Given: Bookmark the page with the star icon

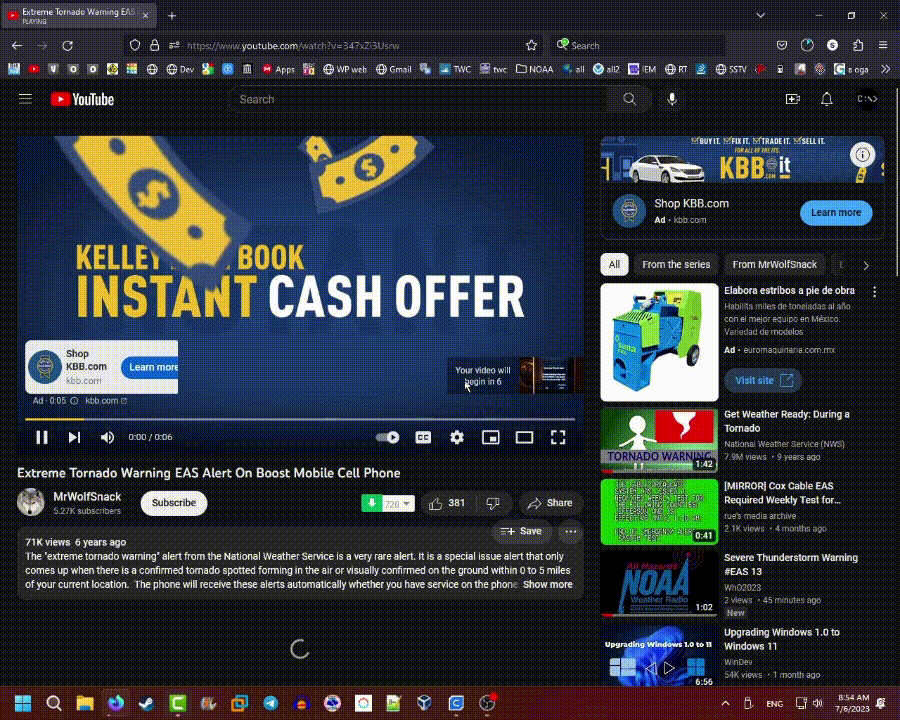Looking at the screenshot, I should pyautogui.click(x=532, y=45).
